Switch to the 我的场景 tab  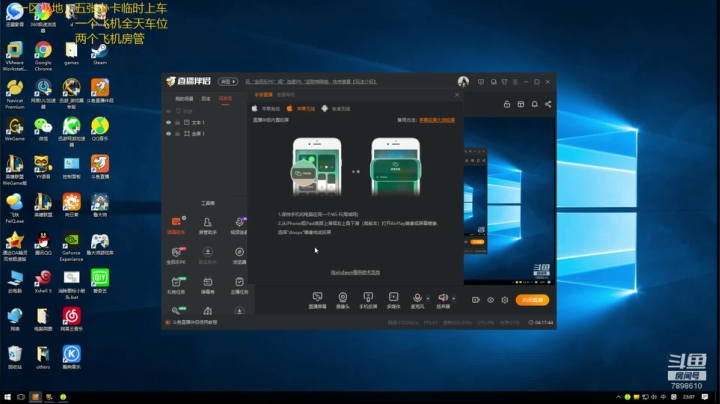click(x=184, y=99)
